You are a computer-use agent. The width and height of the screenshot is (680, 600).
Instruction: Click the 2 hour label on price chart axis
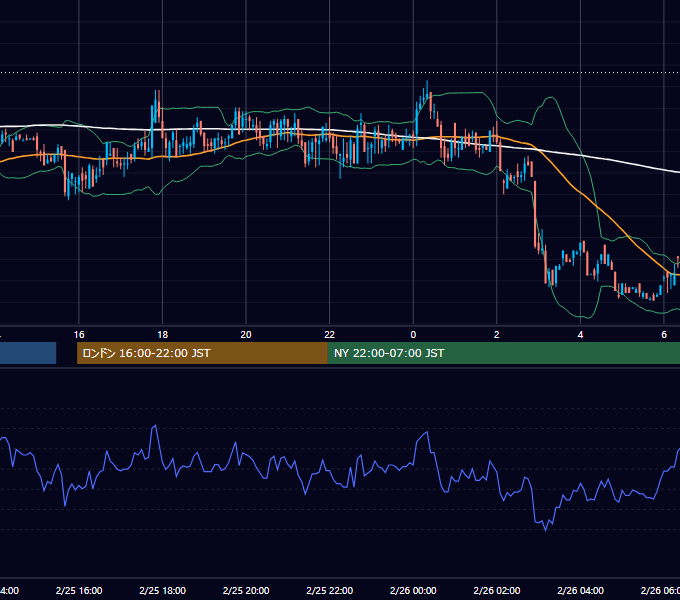tap(497, 335)
